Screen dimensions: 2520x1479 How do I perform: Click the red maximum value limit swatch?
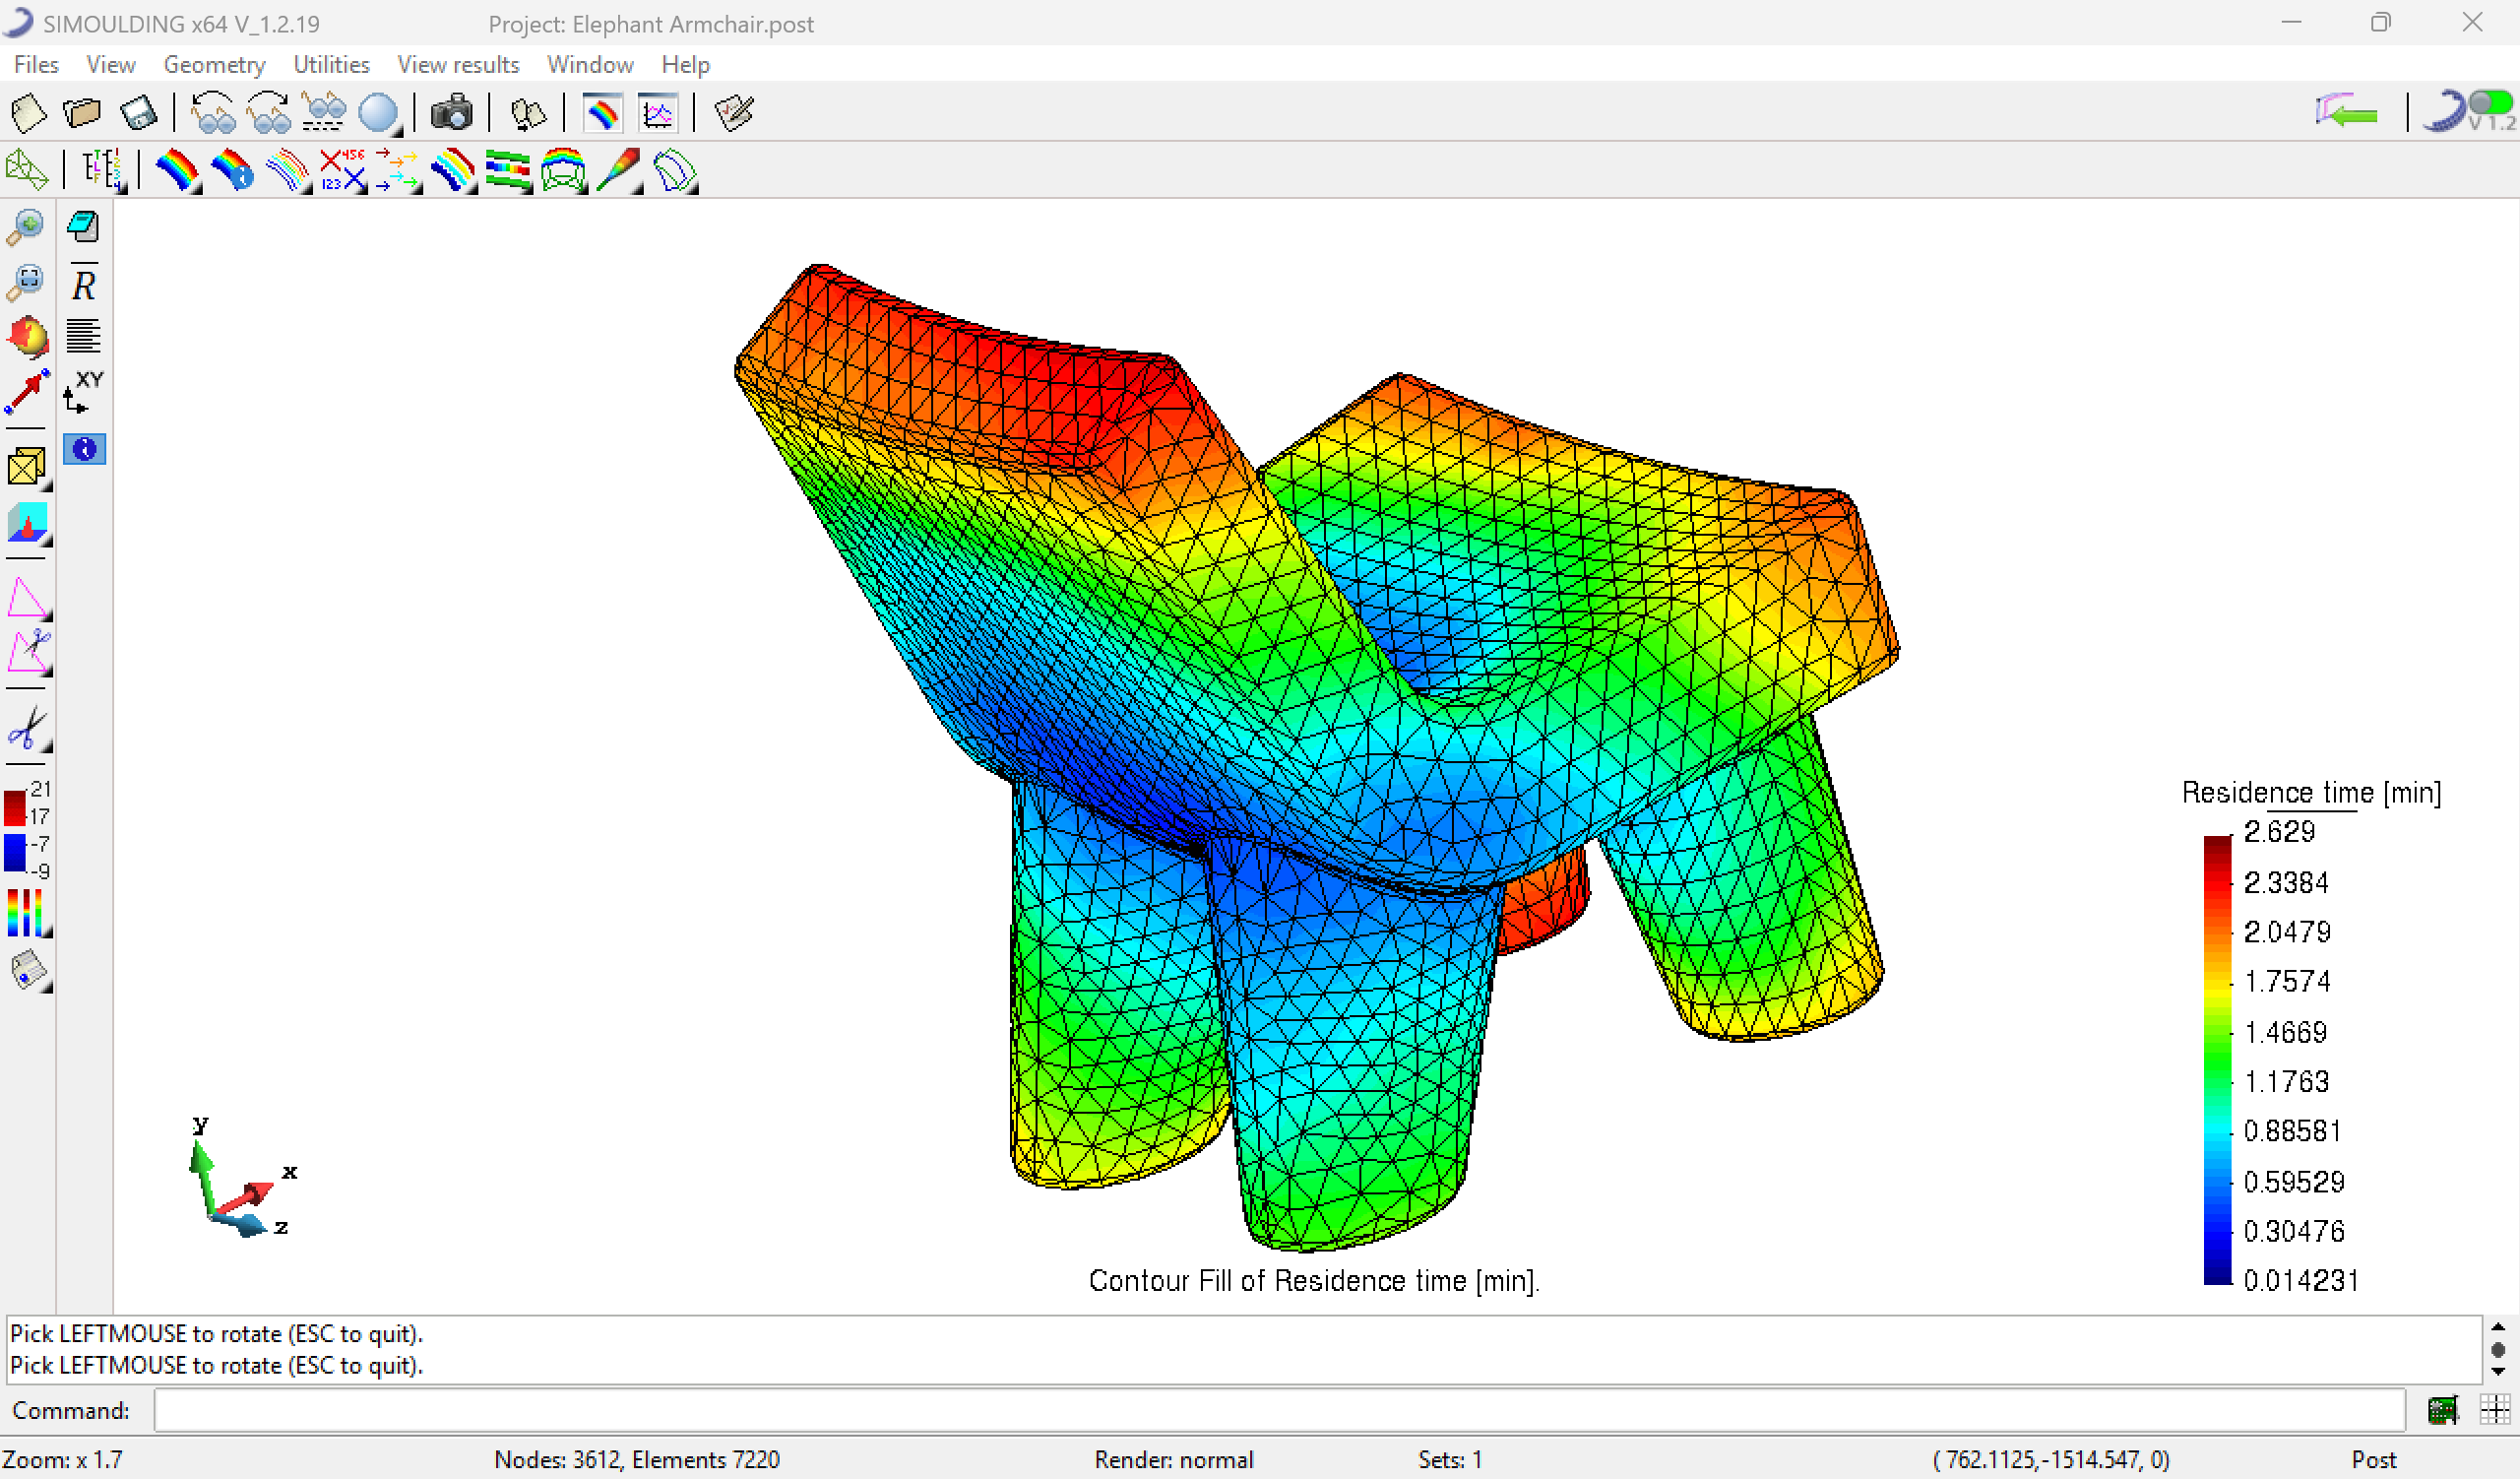point(15,808)
